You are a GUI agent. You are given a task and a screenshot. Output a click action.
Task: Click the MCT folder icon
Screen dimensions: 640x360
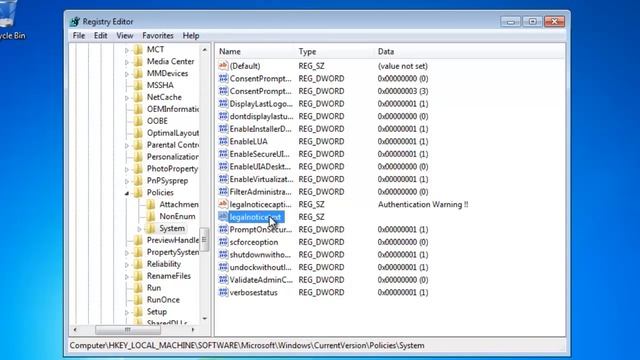click(x=138, y=49)
